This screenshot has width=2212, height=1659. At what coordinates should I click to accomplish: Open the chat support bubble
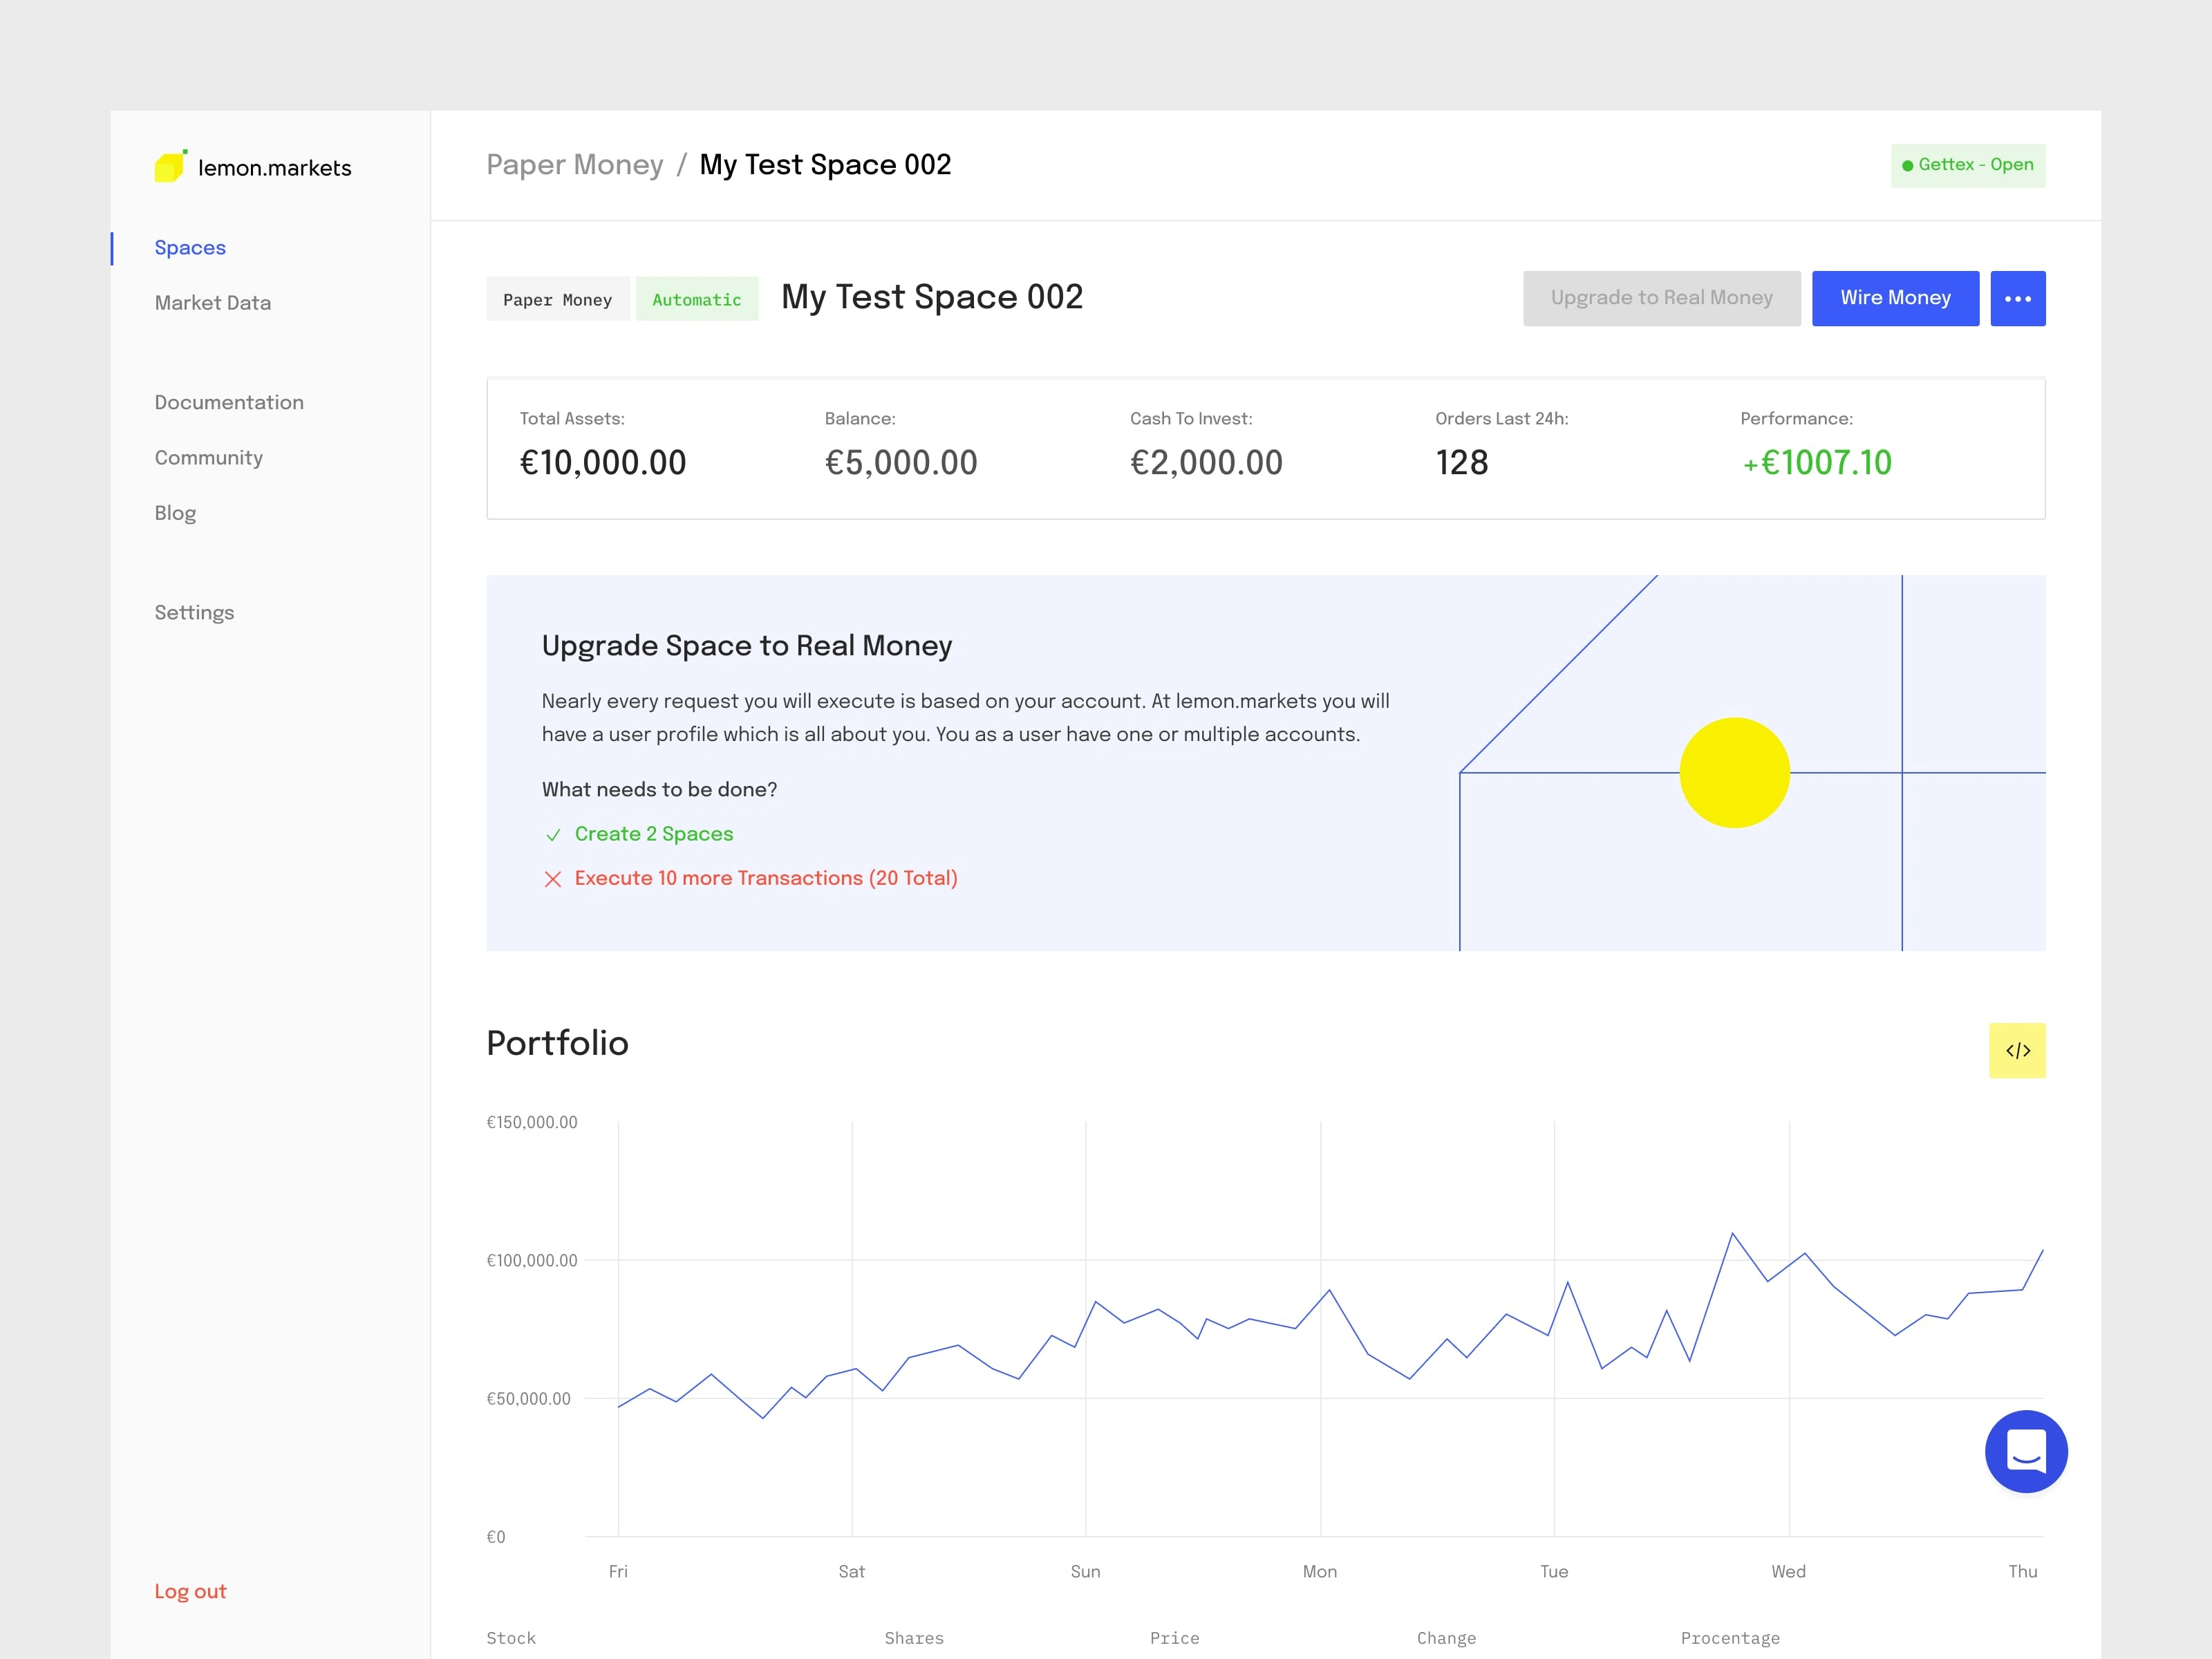[x=2026, y=1451]
